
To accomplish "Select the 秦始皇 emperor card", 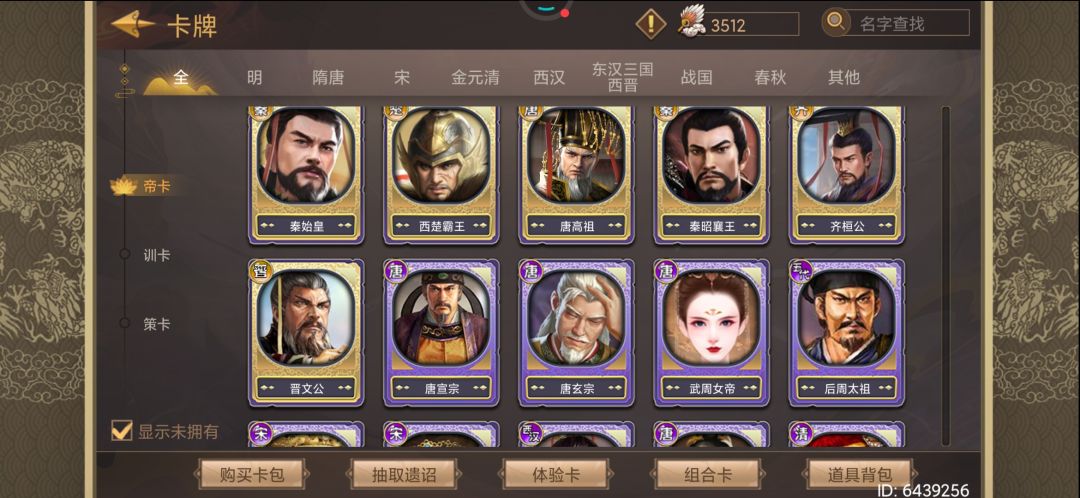I will pos(306,174).
